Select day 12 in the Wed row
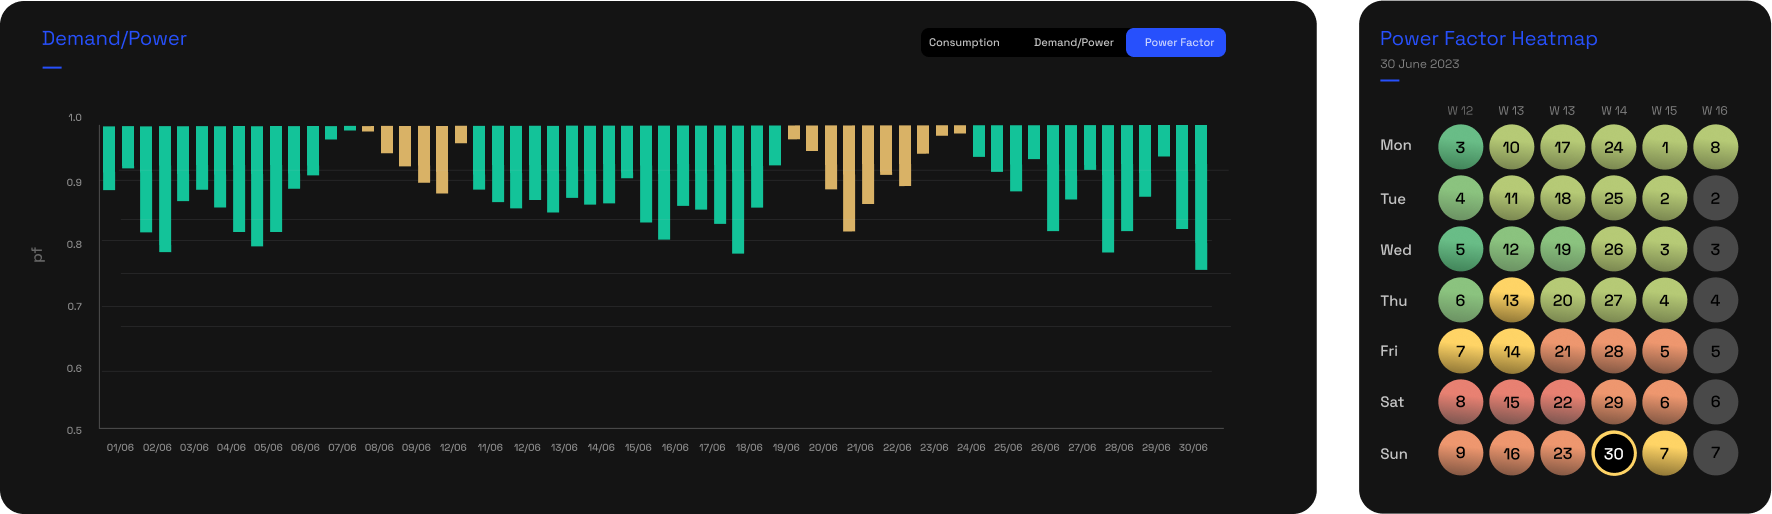Viewport: 1772px width, 514px height. coord(1511,249)
